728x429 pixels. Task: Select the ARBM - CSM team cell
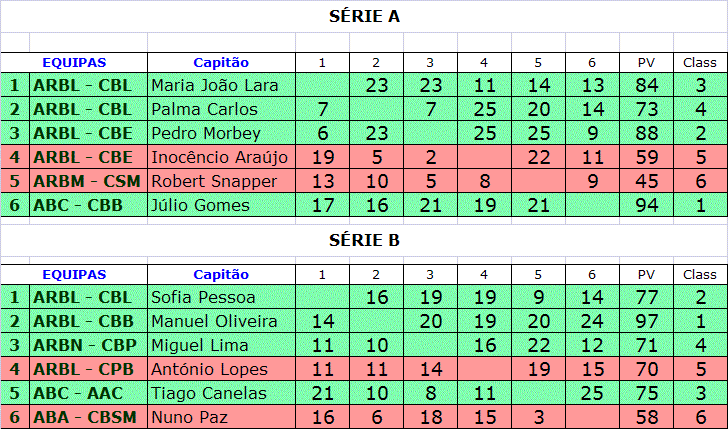point(88,181)
